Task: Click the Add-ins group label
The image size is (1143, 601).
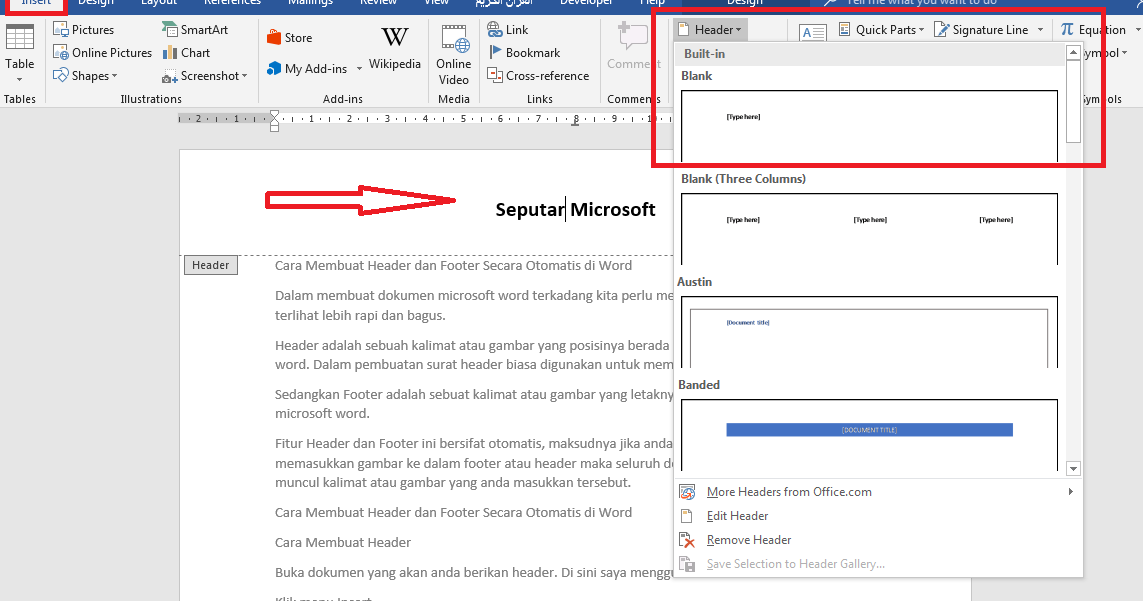Action: [x=343, y=99]
